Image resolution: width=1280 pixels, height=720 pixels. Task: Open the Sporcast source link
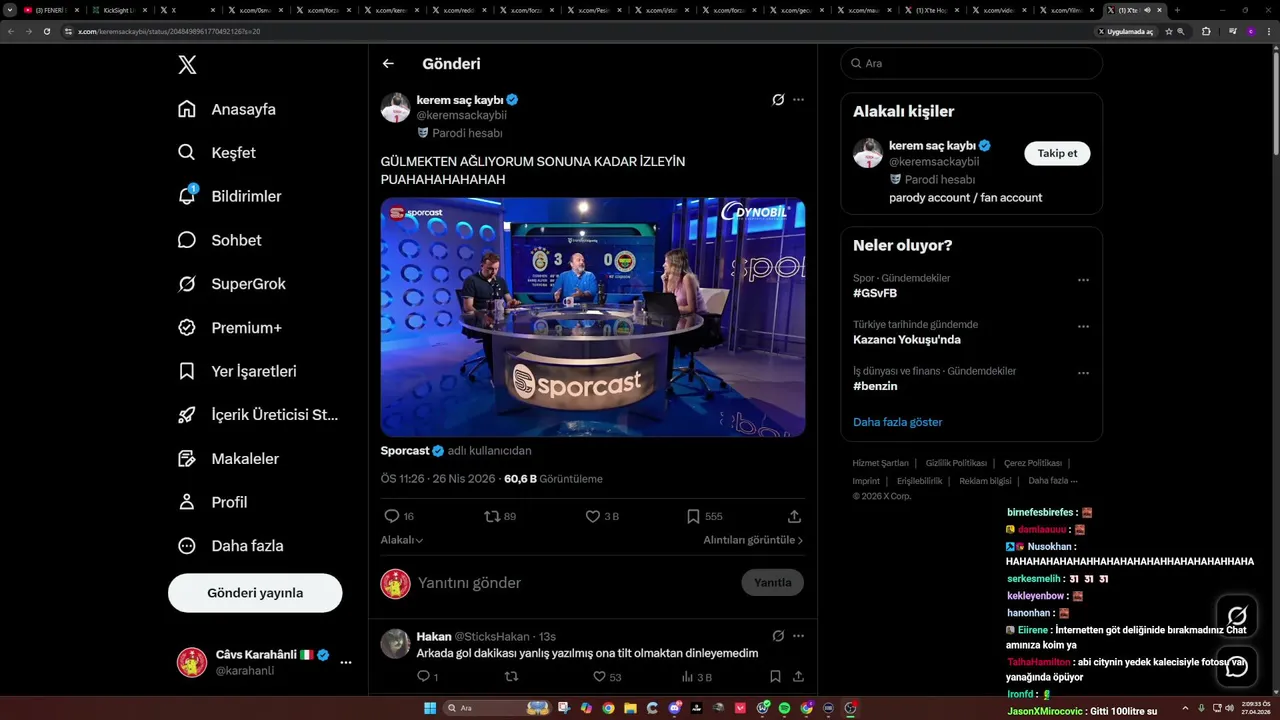tap(405, 451)
